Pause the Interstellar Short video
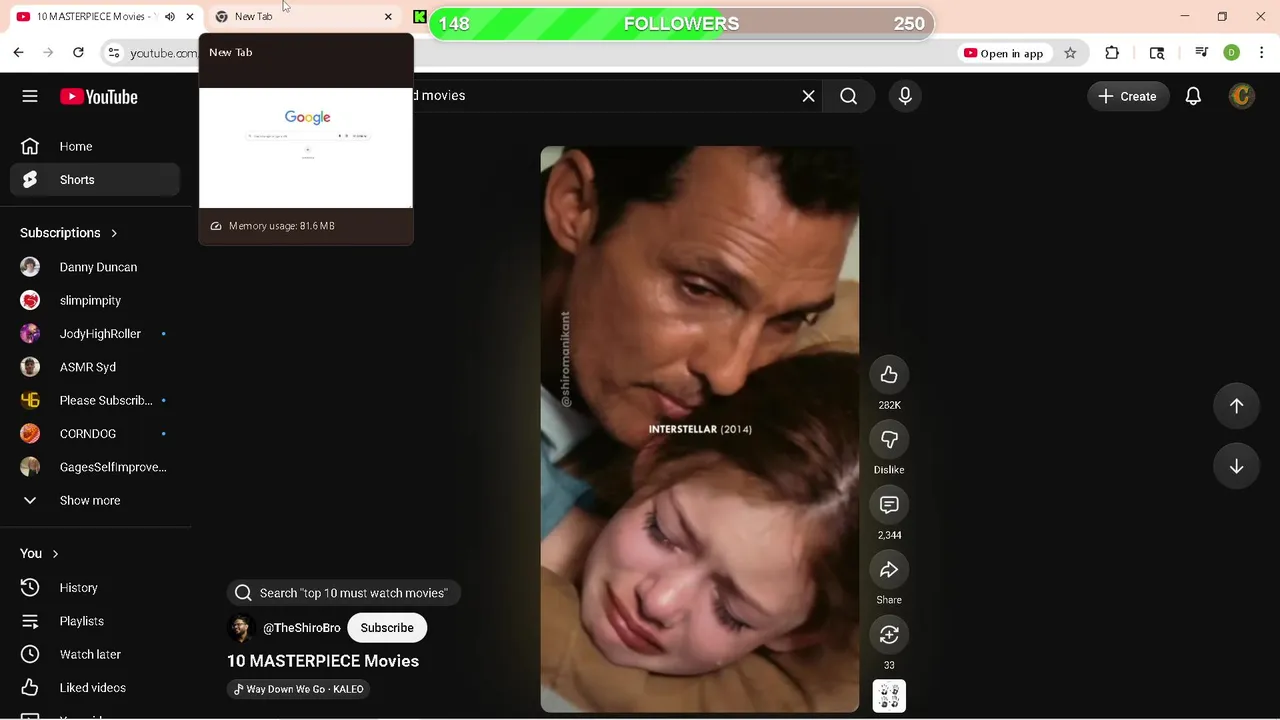 [700, 429]
